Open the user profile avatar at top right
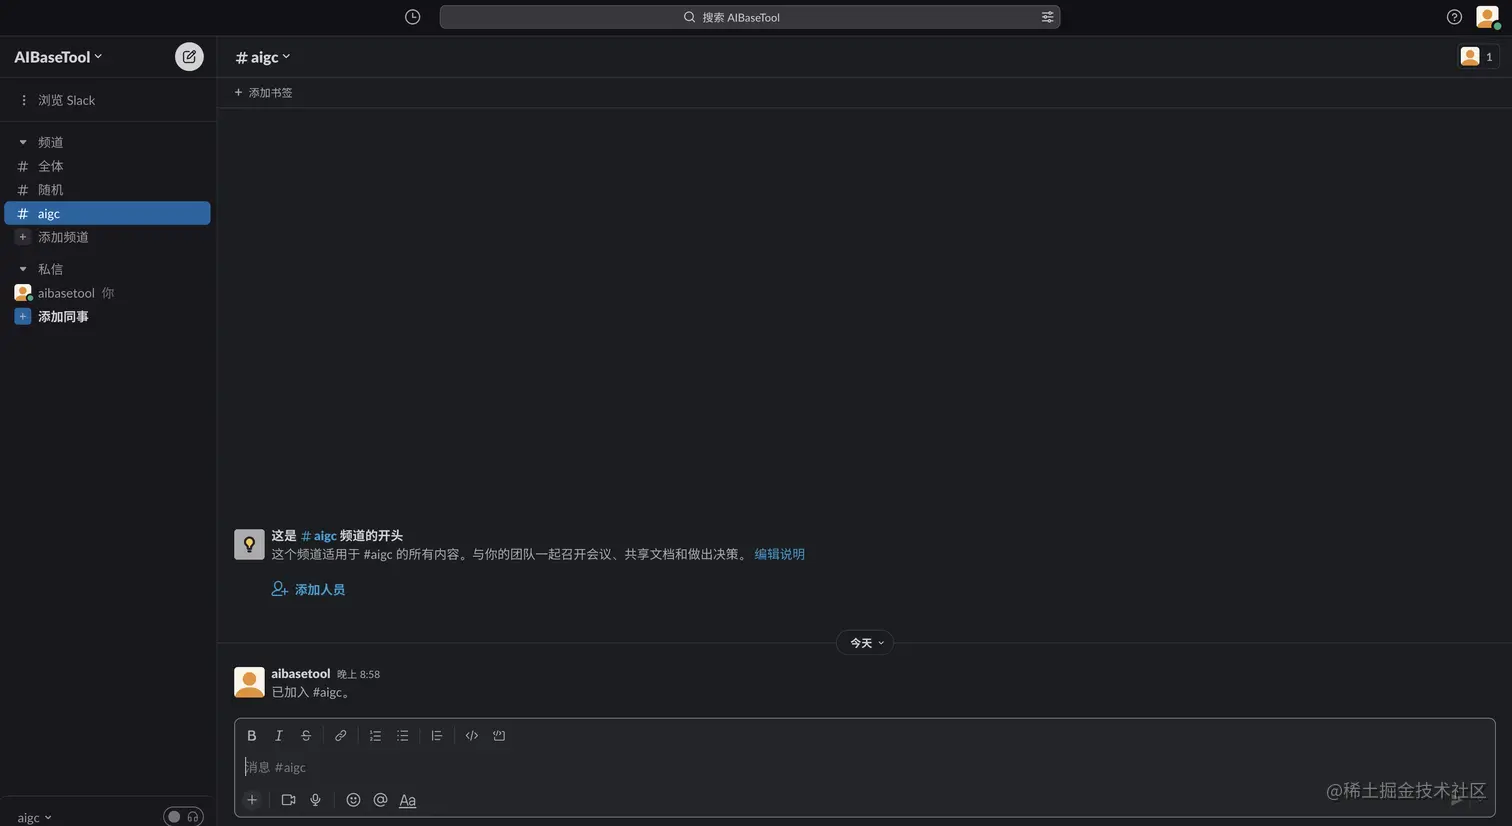Image resolution: width=1512 pixels, height=826 pixels. (x=1487, y=17)
